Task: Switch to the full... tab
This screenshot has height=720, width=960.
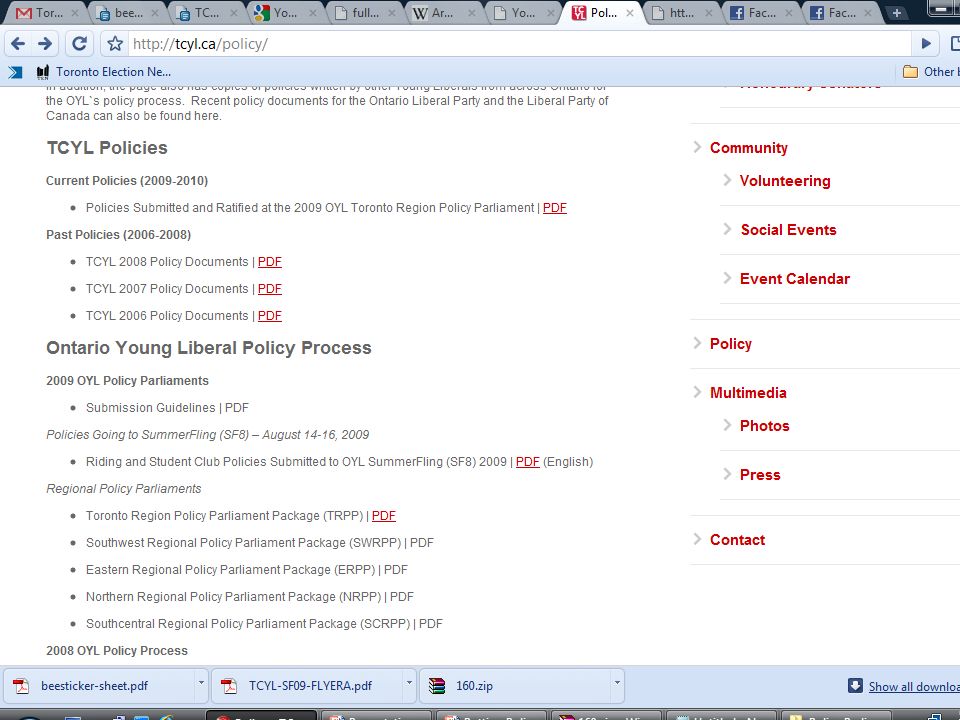Action: point(358,13)
